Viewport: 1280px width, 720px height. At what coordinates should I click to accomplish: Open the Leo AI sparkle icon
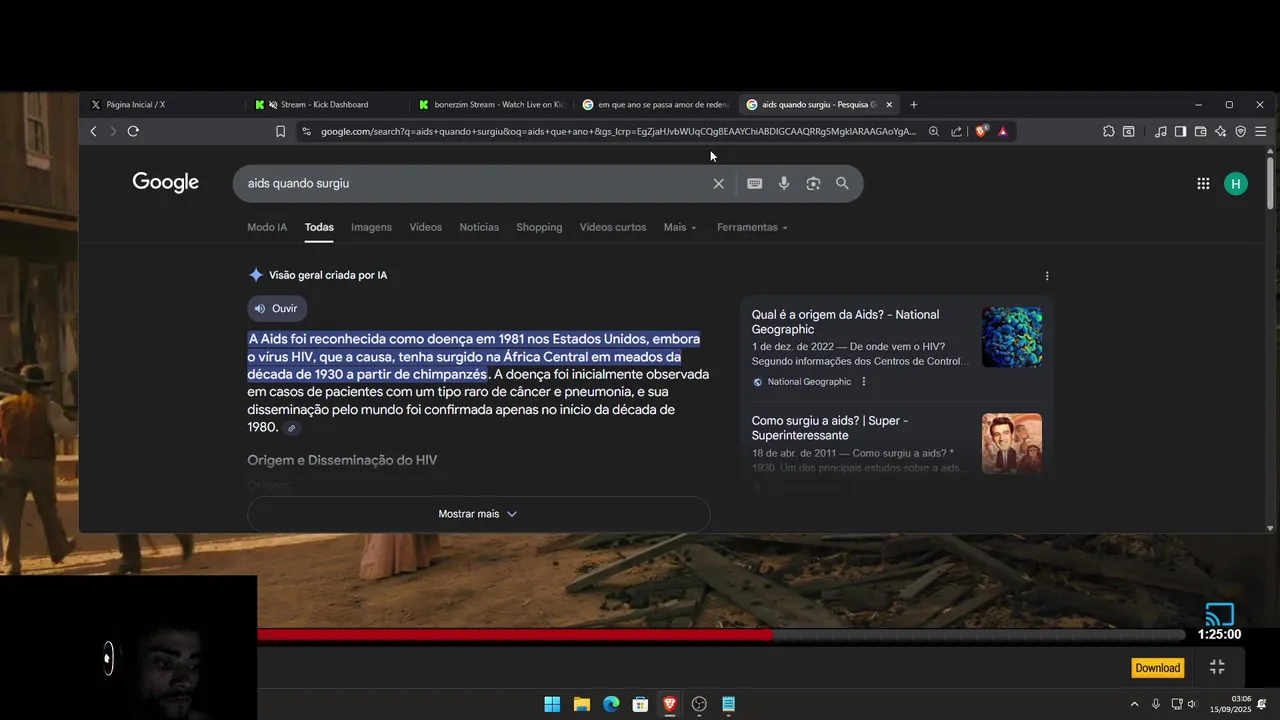click(1220, 131)
